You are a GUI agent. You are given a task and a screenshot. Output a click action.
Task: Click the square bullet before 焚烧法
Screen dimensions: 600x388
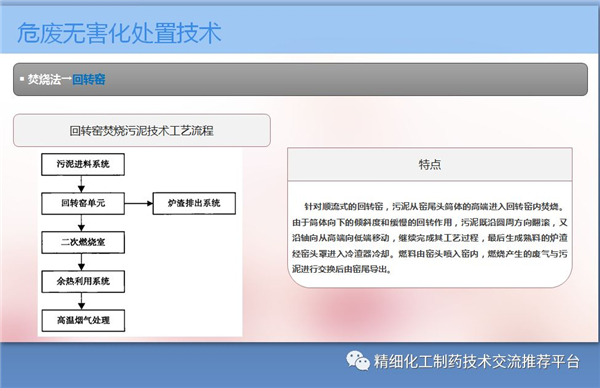(22, 79)
